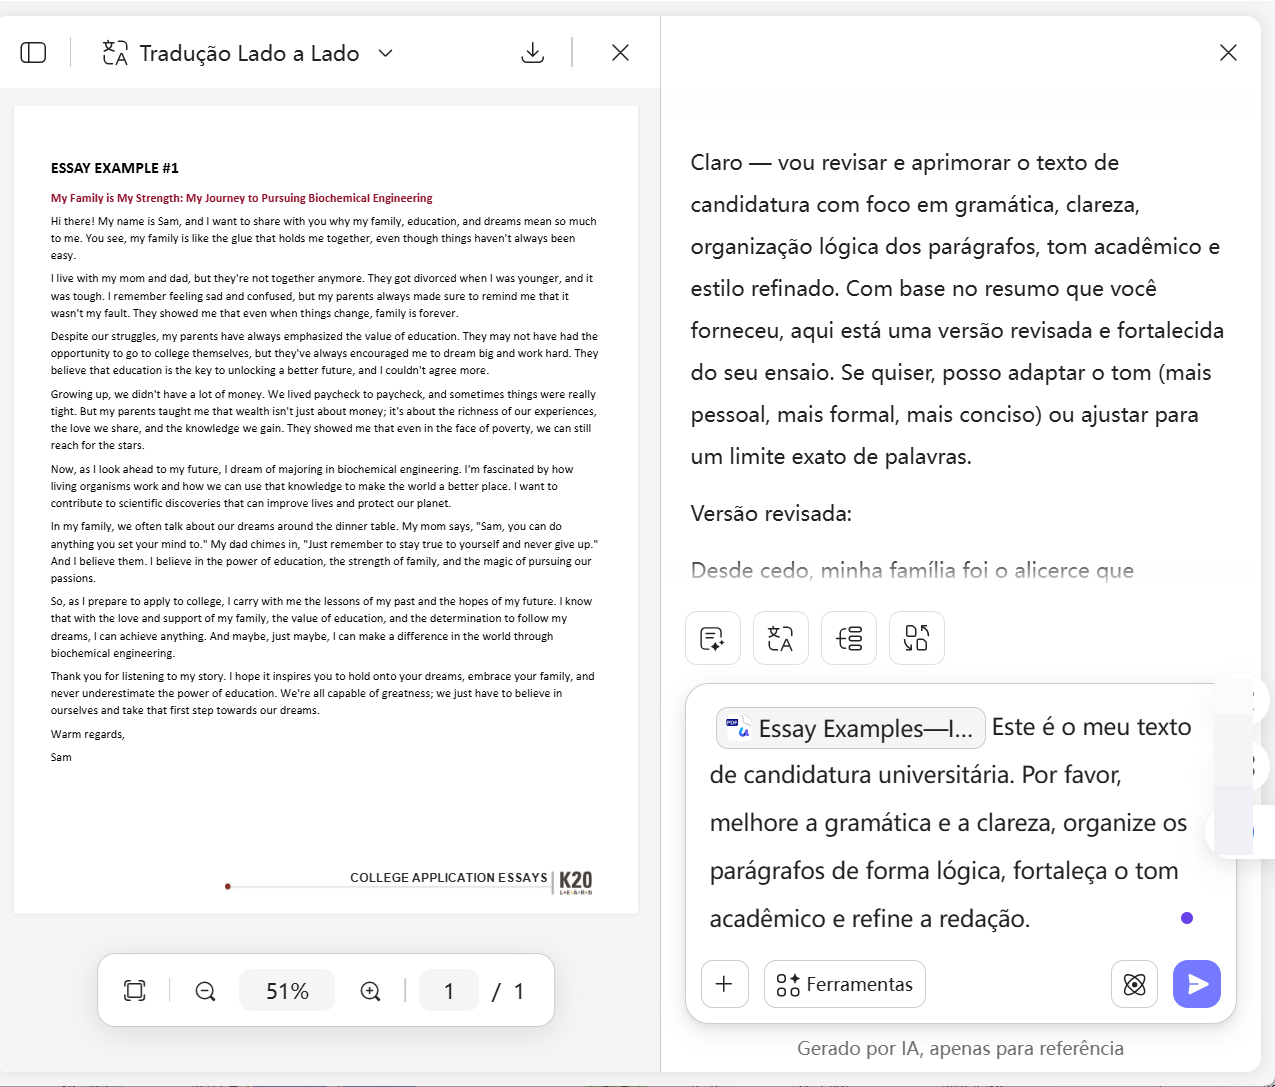Add attachment with the plus button
This screenshot has height=1087, width=1275.
pos(725,984)
